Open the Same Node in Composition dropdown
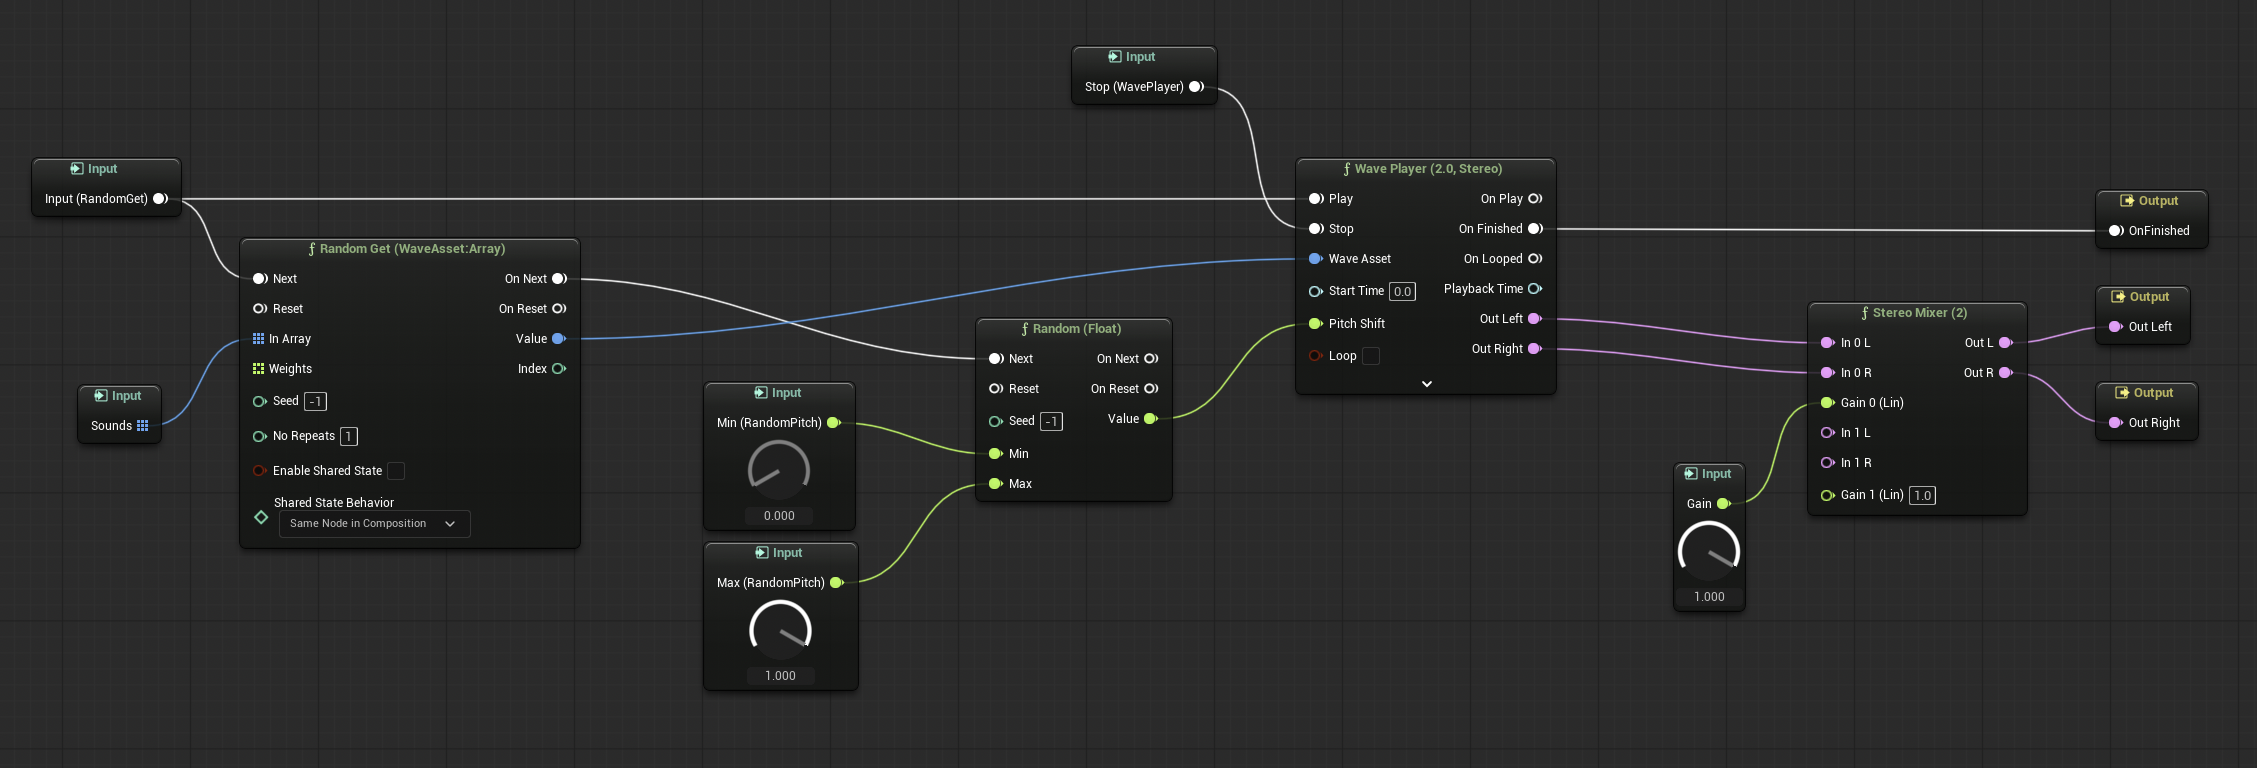2257x768 pixels. click(374, 524)
